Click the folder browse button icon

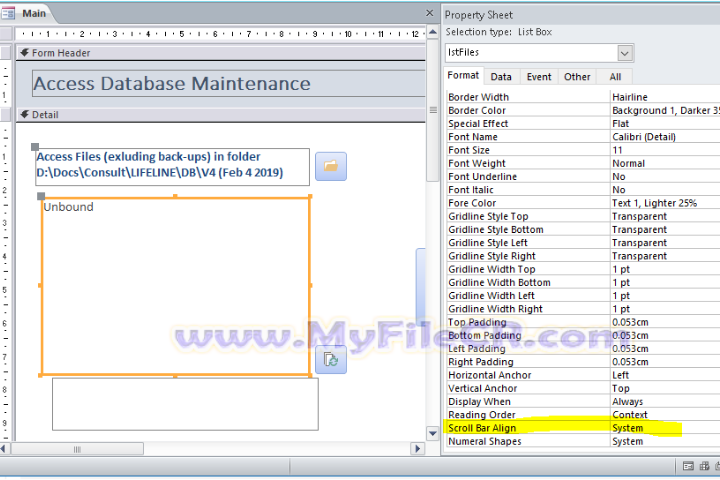point(331,166)
